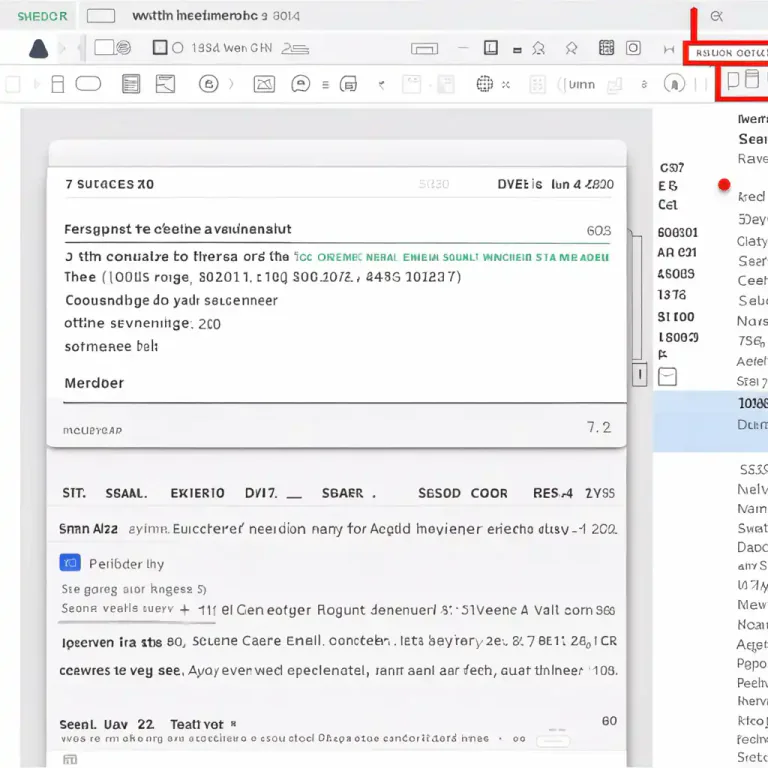
Task: Click the document icon in second toolbar
Action: pyautogui.click(x=58, y=84)
